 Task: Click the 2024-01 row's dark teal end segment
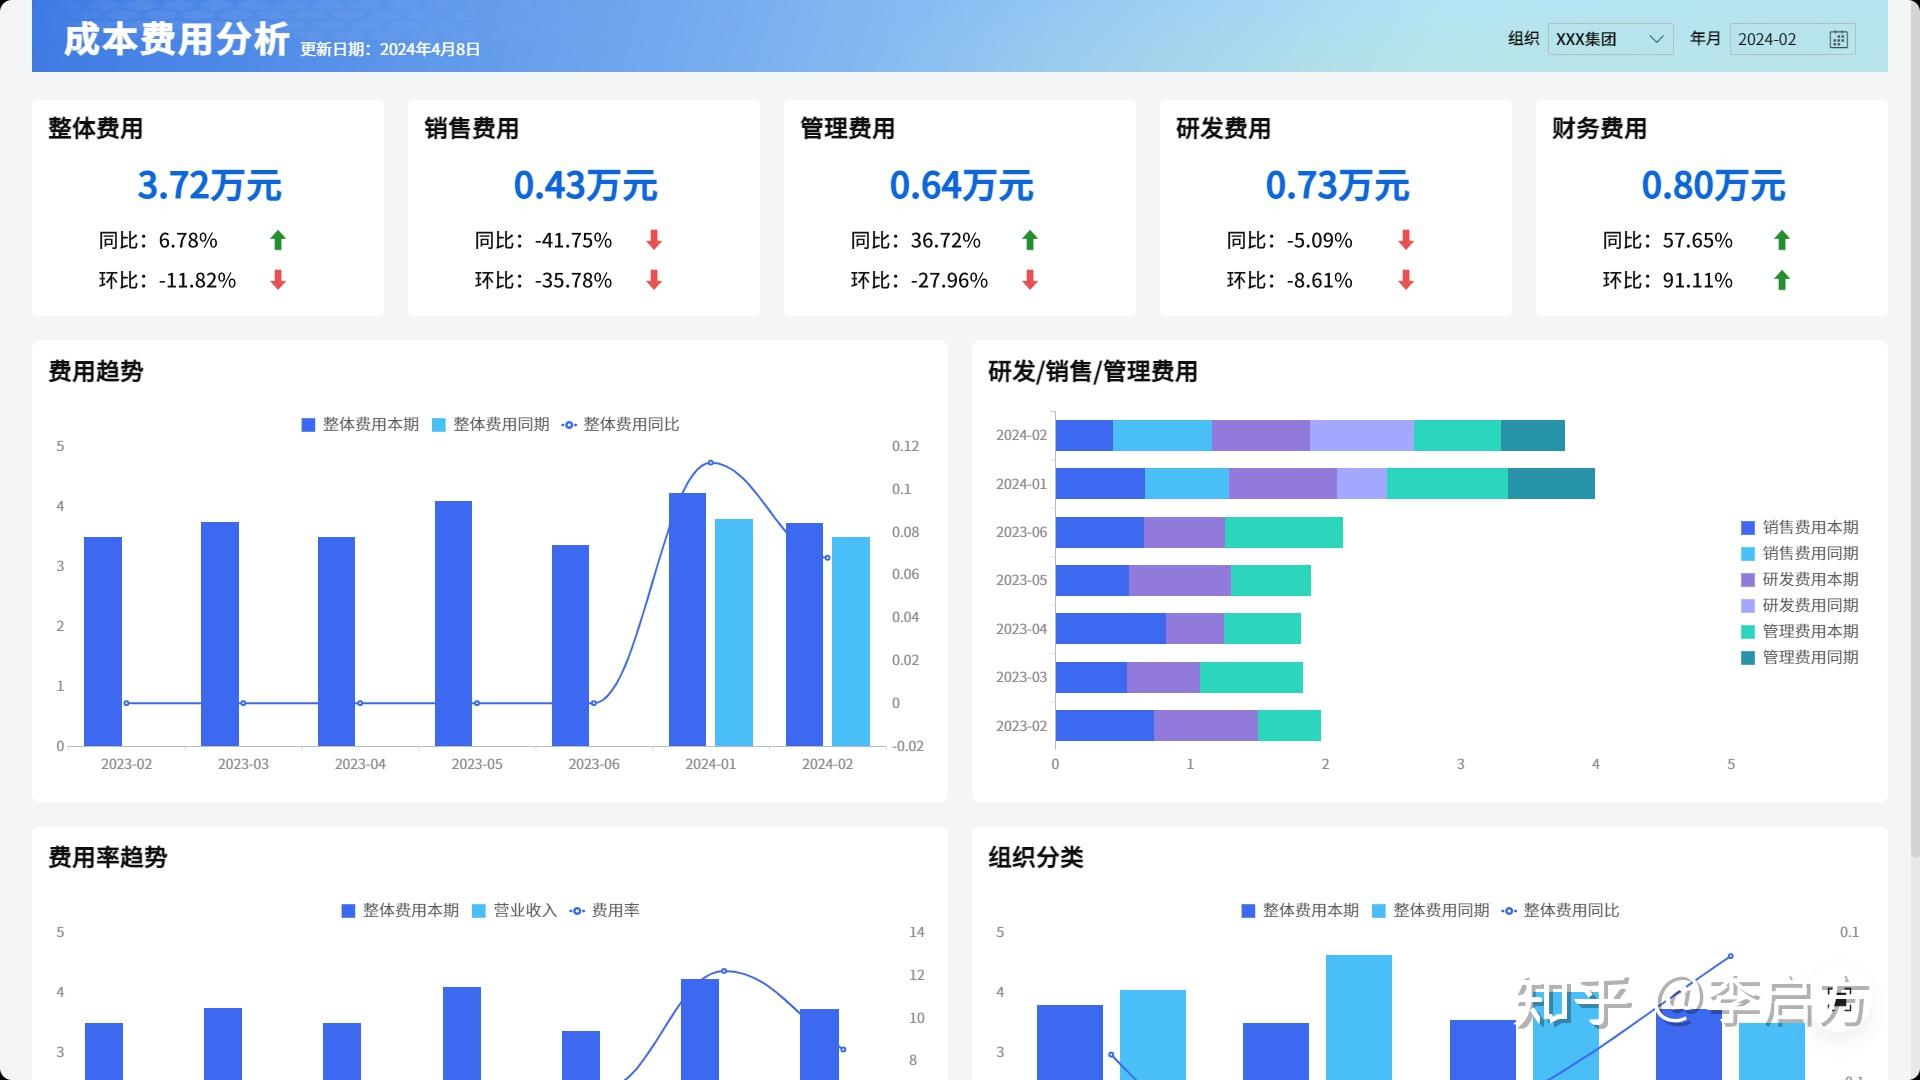(x=1551, y=484)
